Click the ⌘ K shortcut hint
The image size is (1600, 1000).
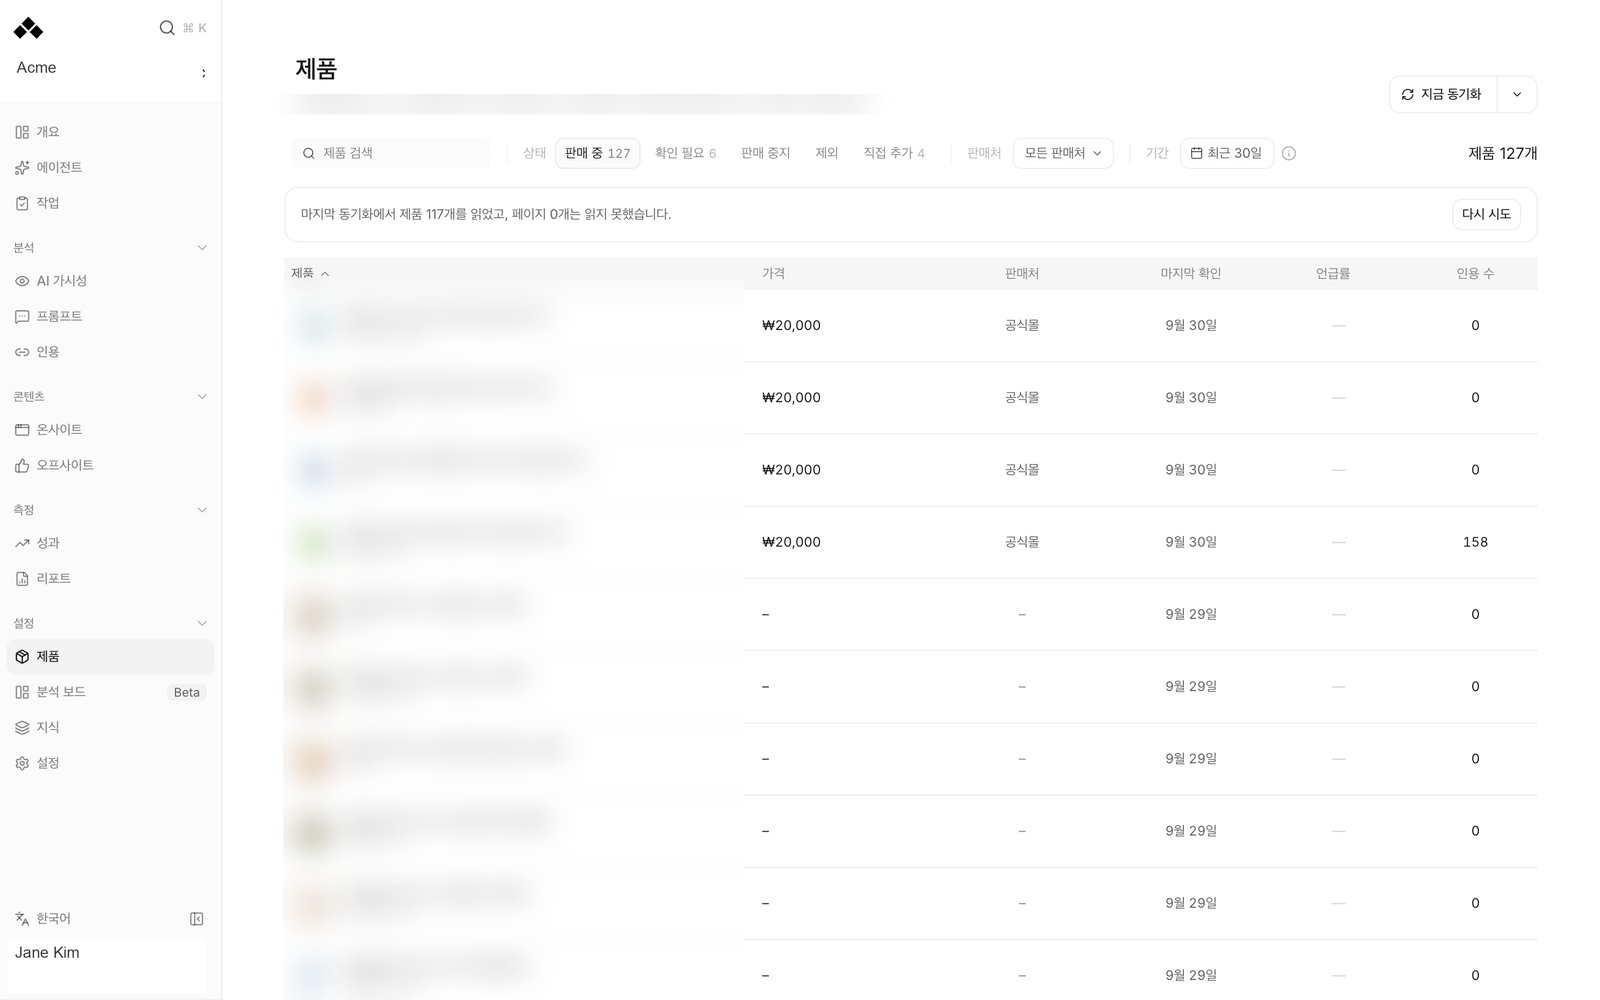pyautogui.click(x=194, y=28)
